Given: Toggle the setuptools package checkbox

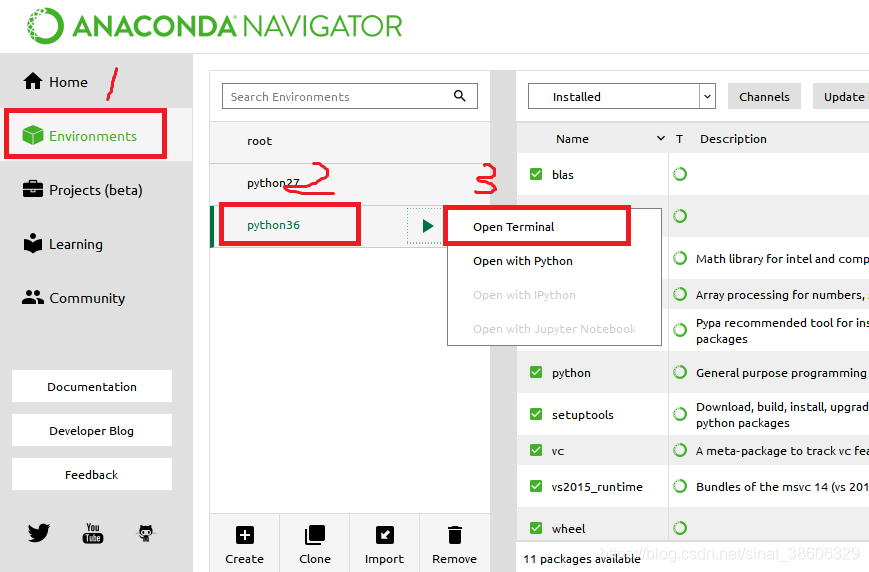Looking at the screenshot, I should 536,414.
